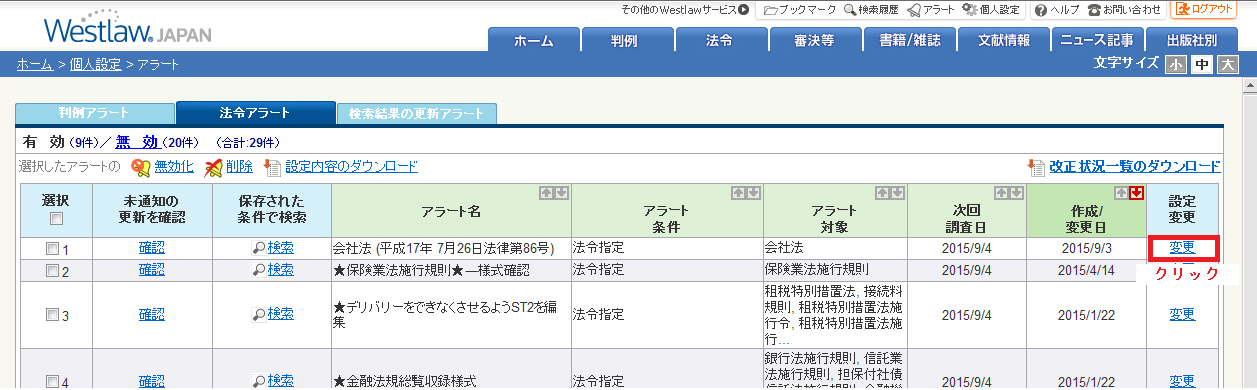Click 変更 link for 会社法 alert

(x=1182, y=247)
